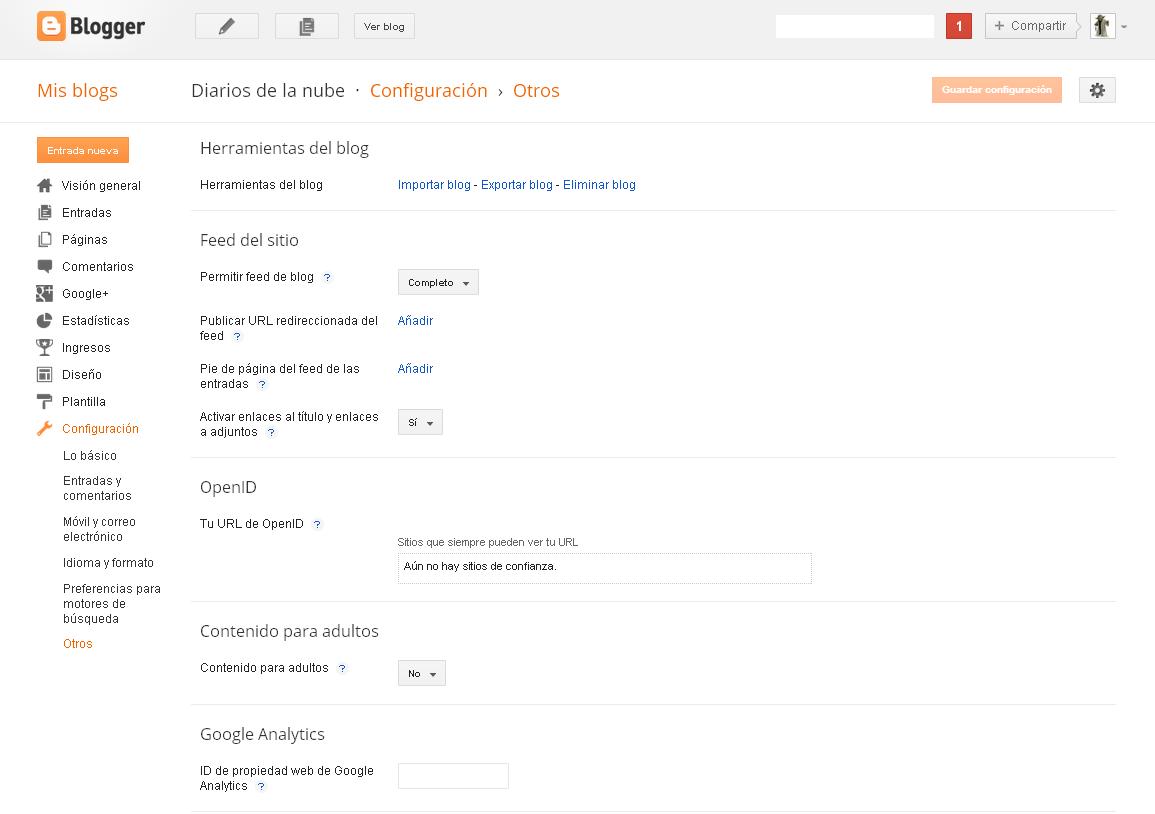Open help icon for Permitir feed de blog
The height and width of the screenshot is (814, 1155).
tap(327, 278)
